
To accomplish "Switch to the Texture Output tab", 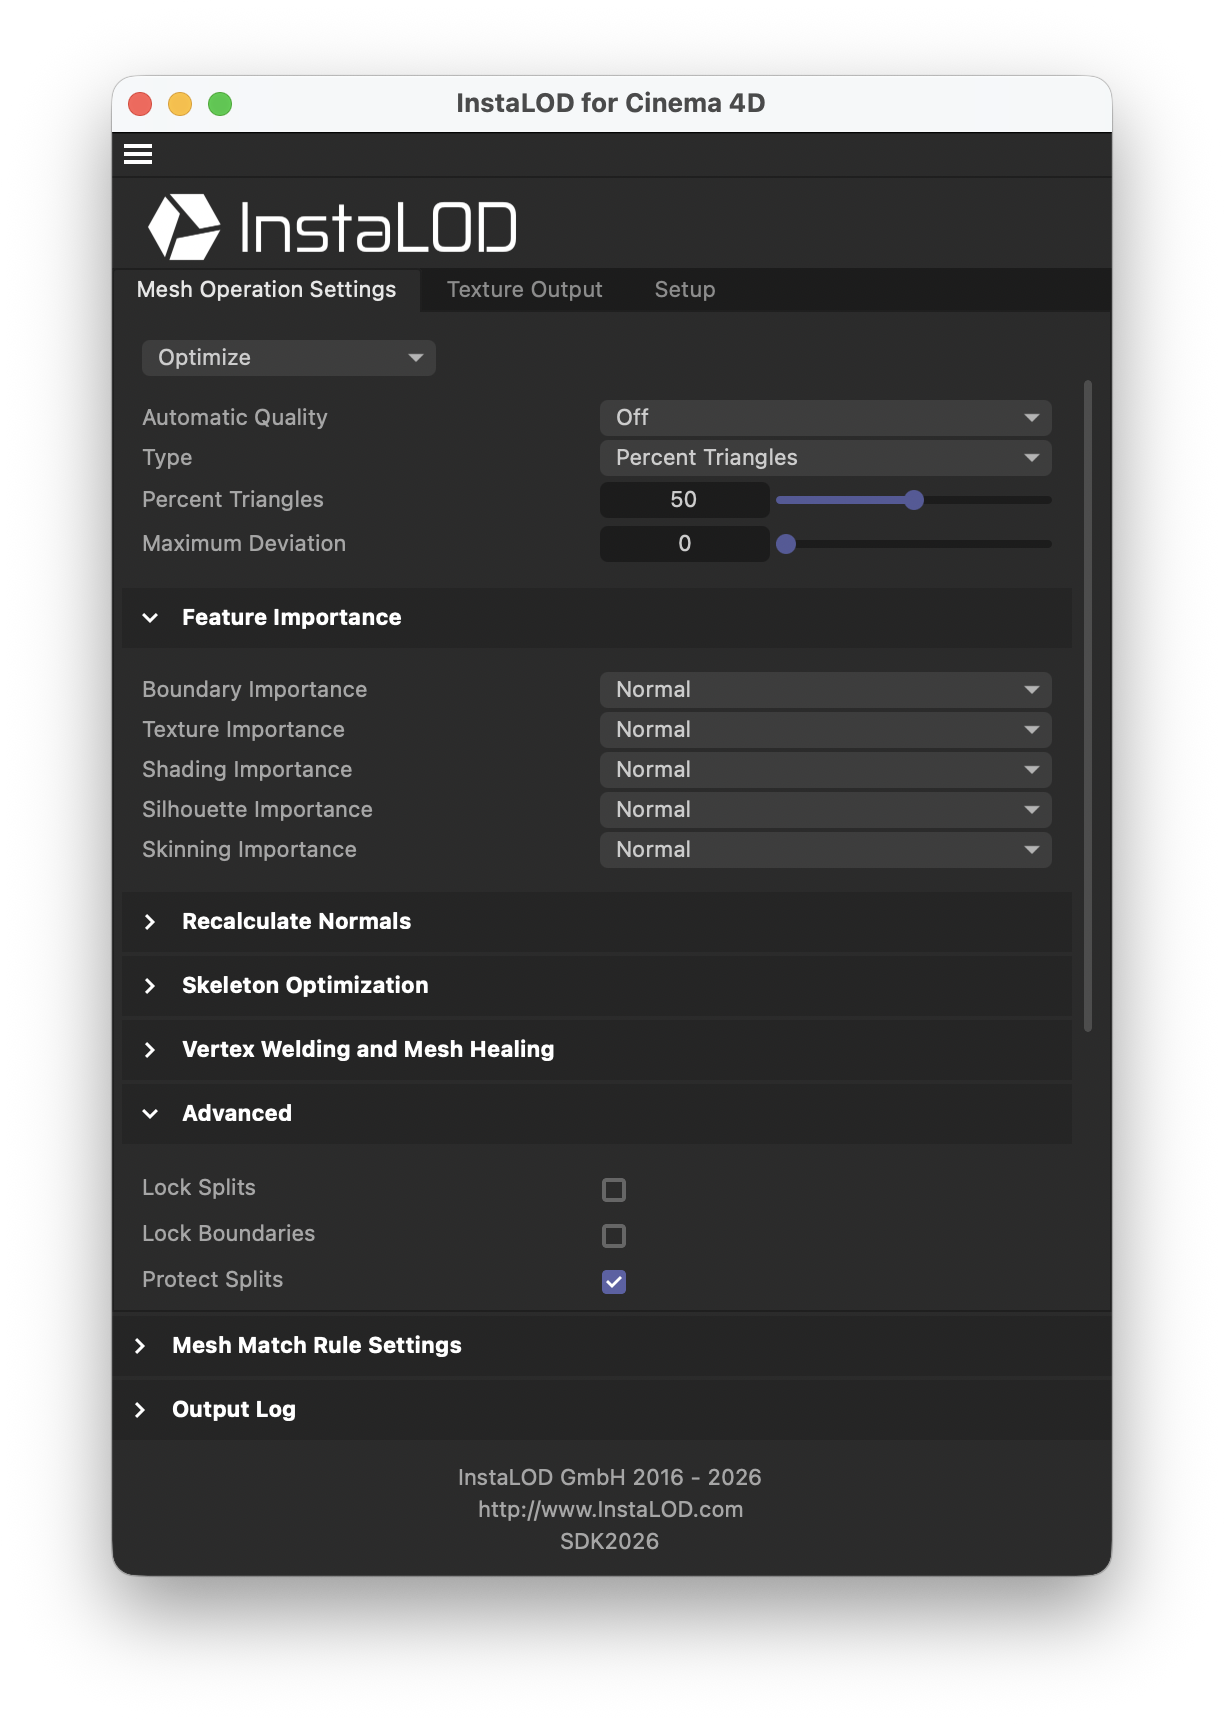I will click(524, 290).
